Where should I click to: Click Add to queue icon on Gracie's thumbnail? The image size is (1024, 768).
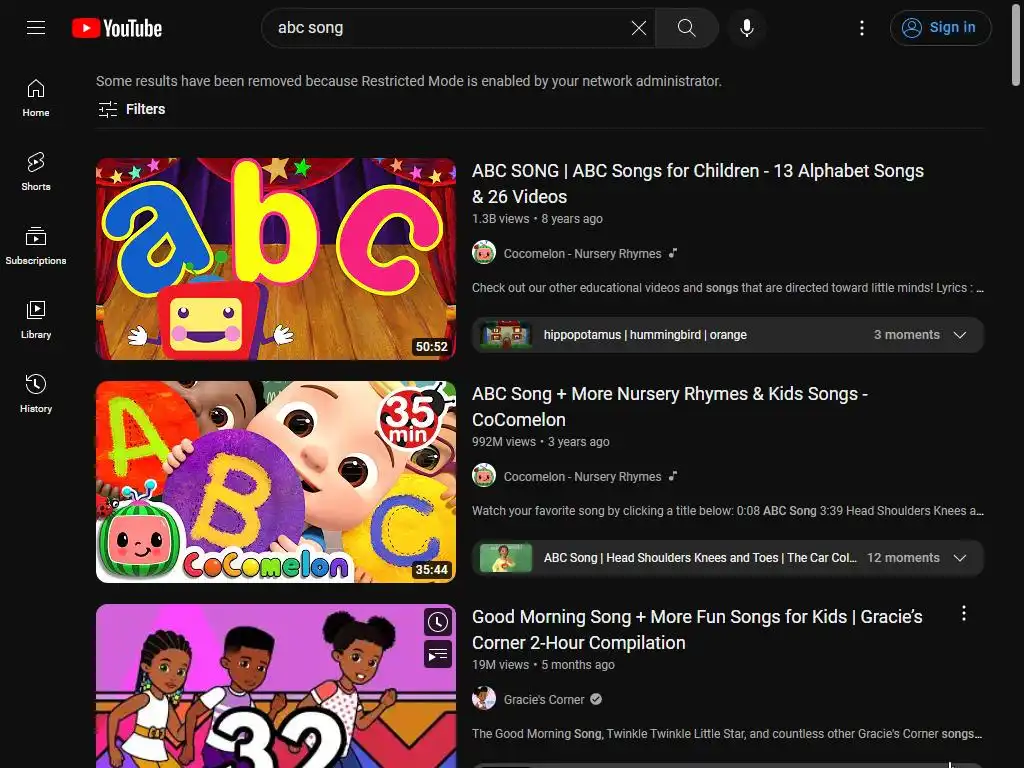click(438, 654)
